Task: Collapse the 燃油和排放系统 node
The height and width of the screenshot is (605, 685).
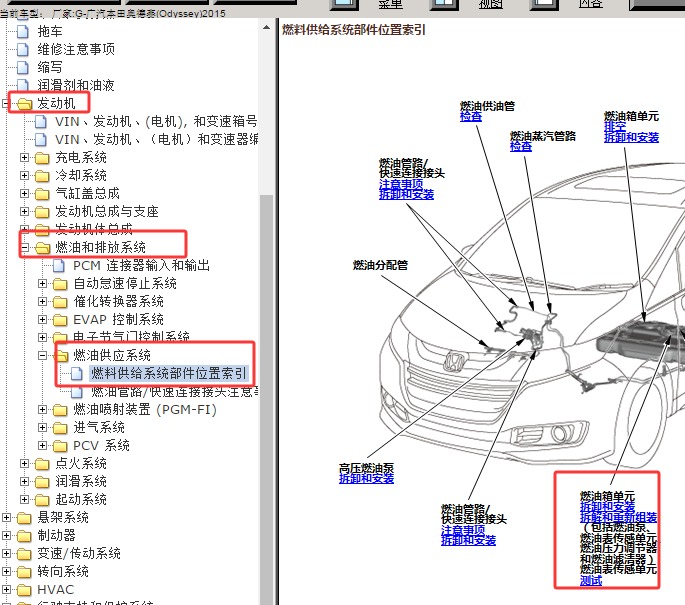Action: point(24,248)
